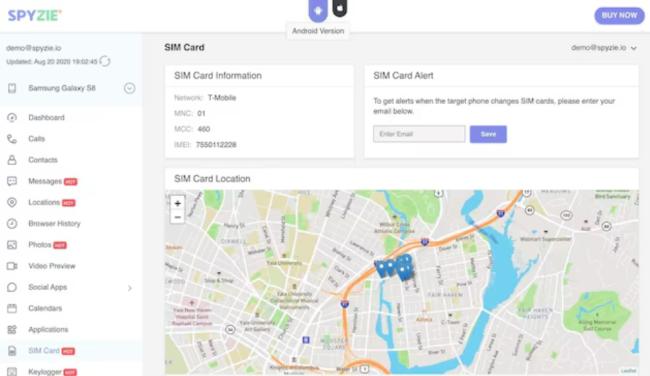The width and height of the screenshot is (650, 376).
Task: Click the BUY NOW button
Action: click(x=619, y=15)
